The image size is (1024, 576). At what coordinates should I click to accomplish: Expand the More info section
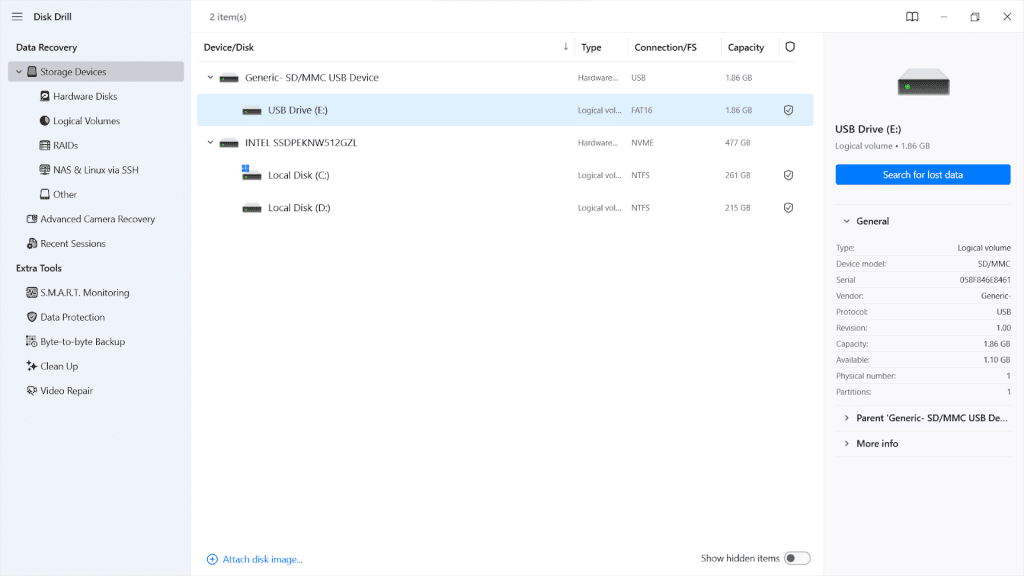click(877, 443)
